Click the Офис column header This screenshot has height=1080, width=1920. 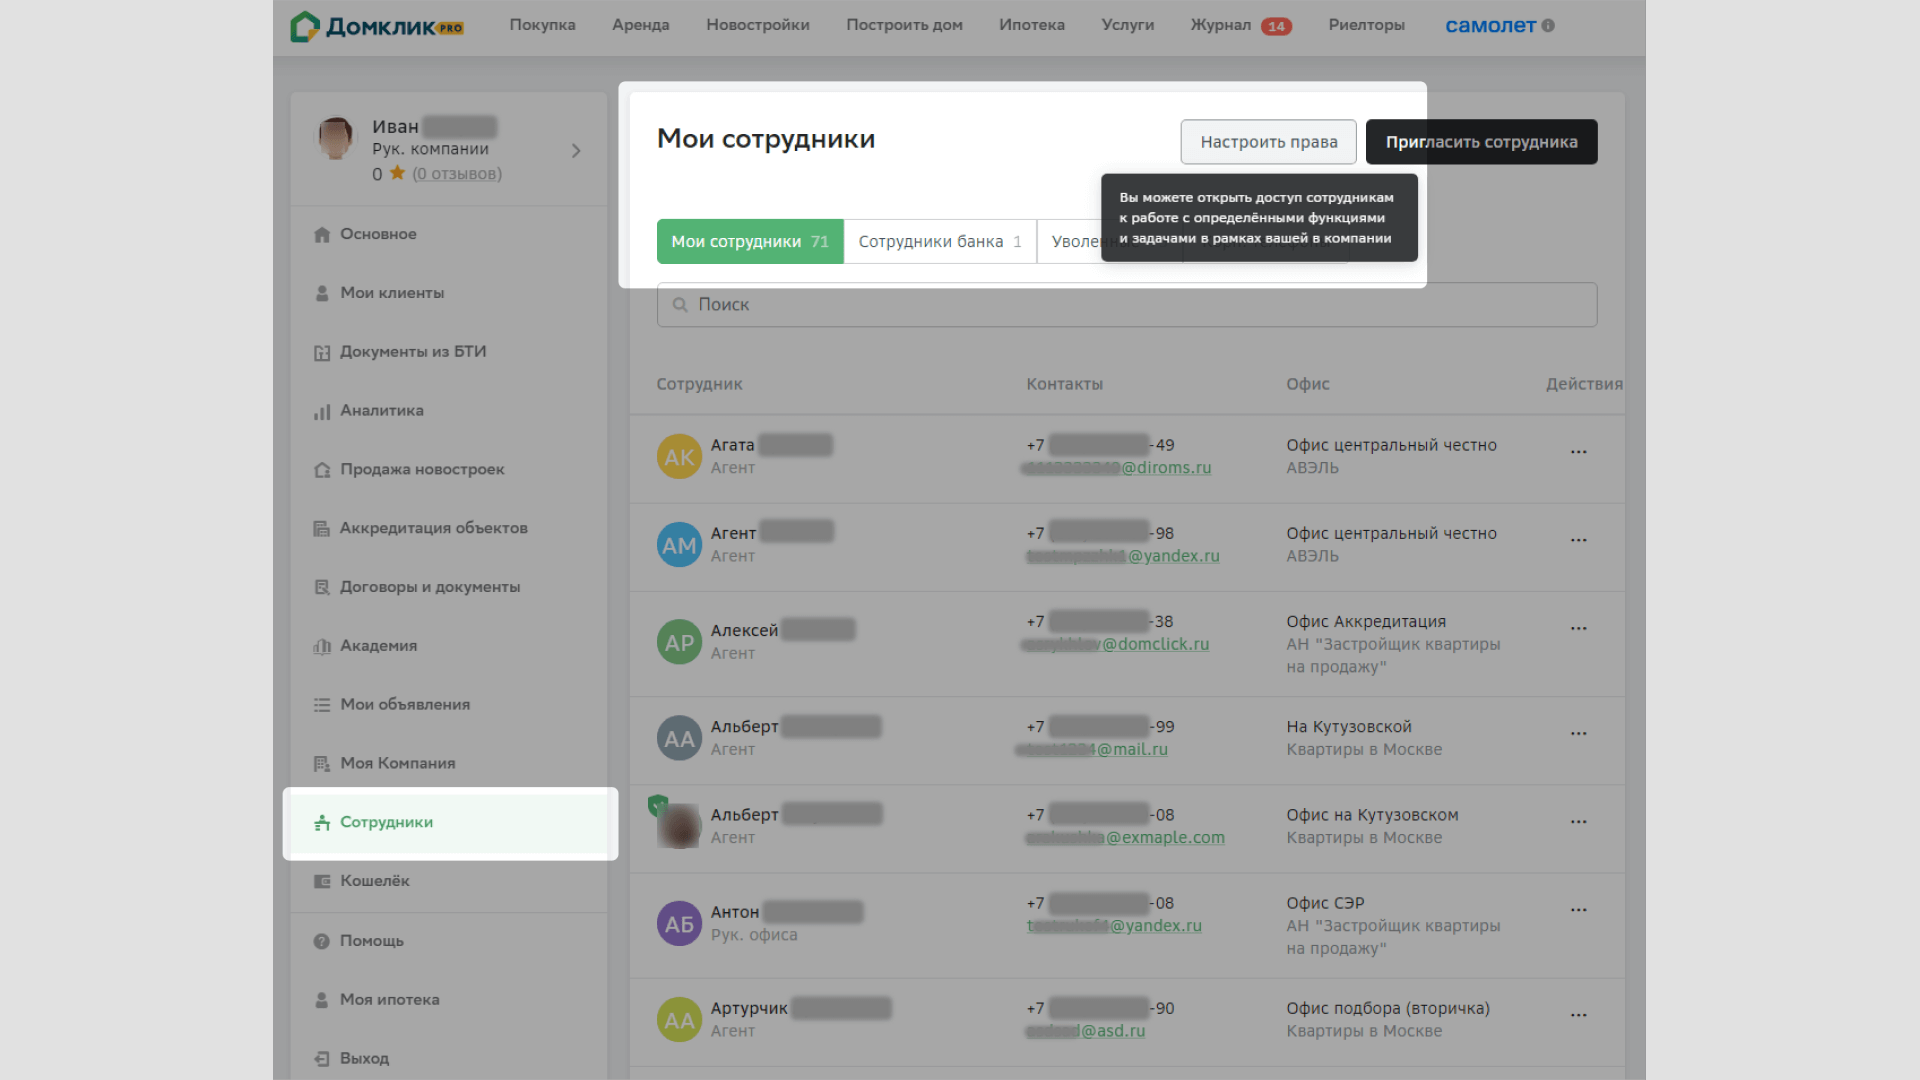1307,384
